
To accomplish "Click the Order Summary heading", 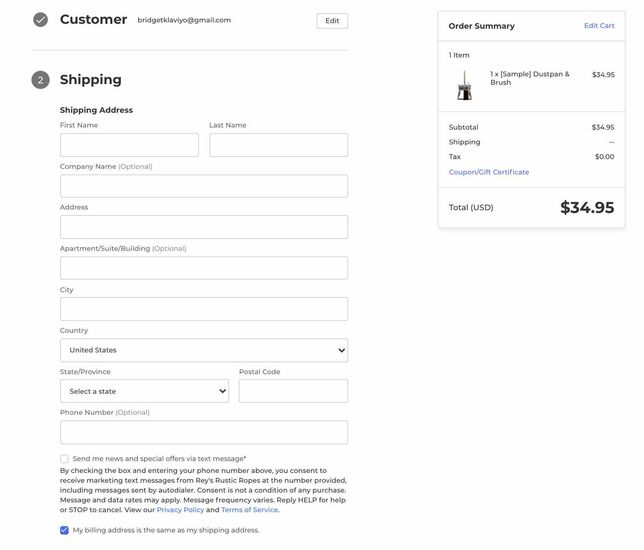I will pos(481,26).
